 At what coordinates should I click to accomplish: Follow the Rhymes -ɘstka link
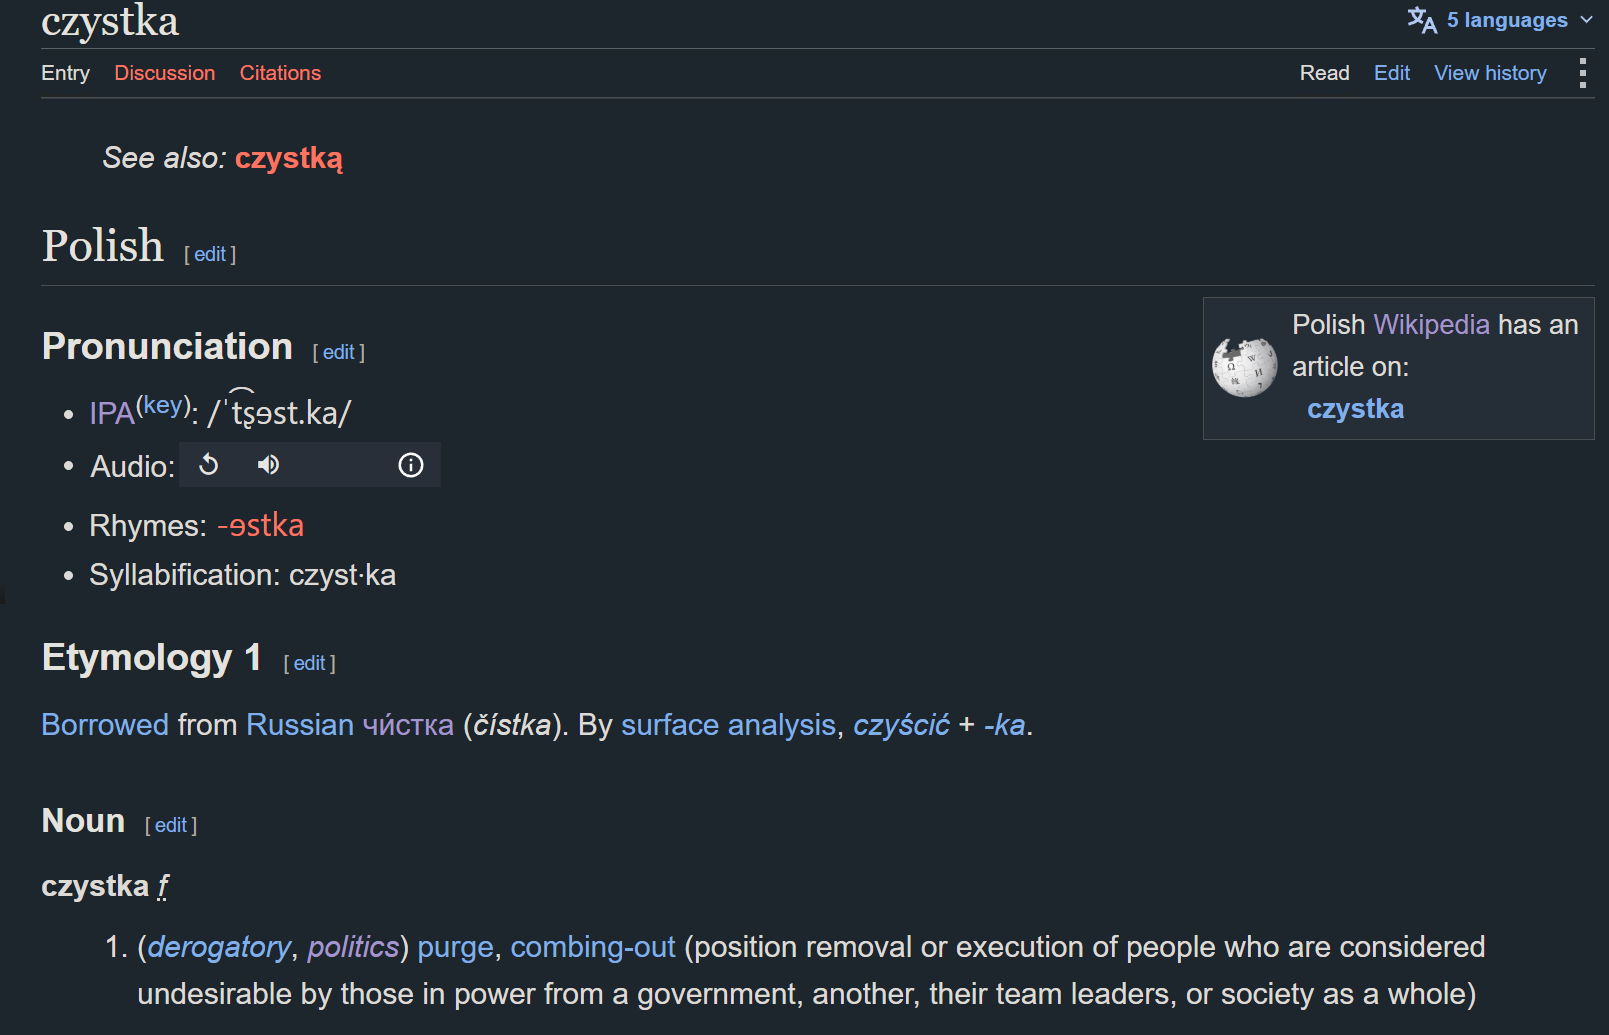tap(261, 525)
